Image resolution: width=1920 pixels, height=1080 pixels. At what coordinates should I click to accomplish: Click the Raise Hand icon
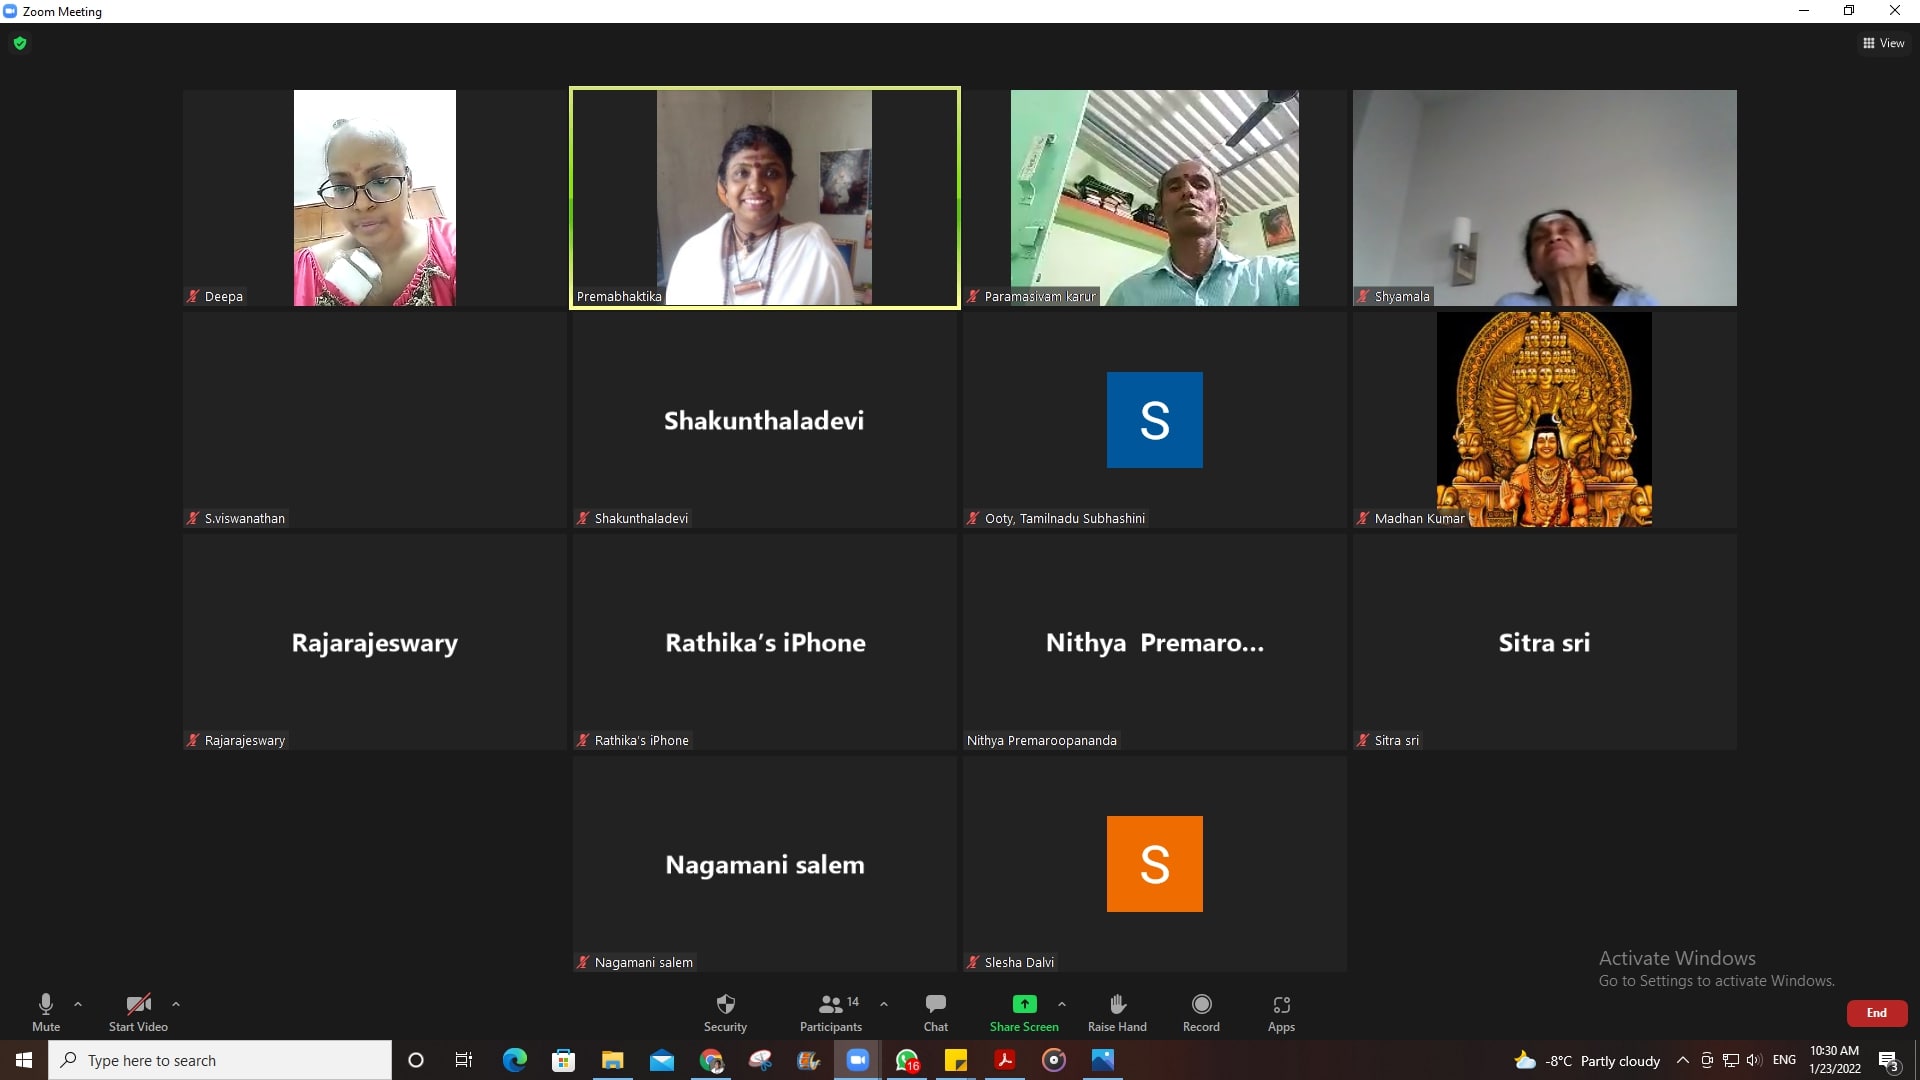1117,1004
